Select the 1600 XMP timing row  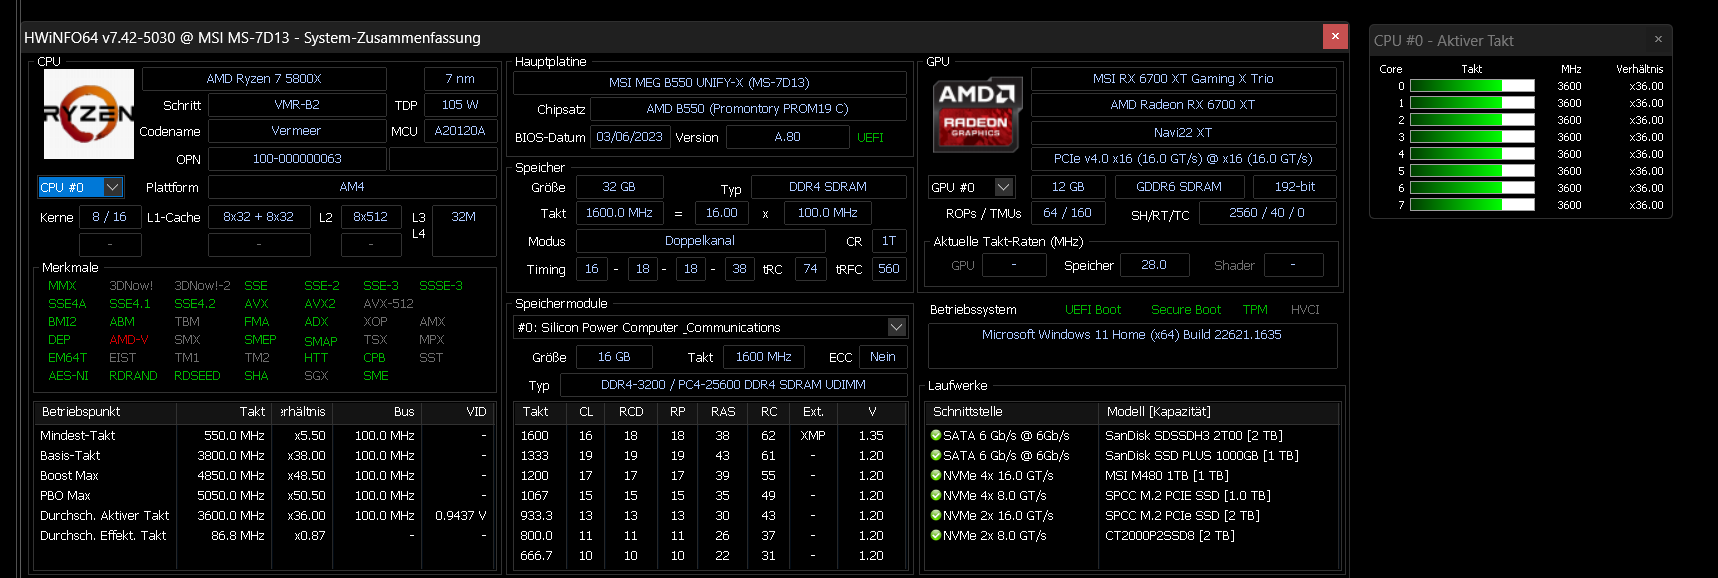click(x=710, y=435)
